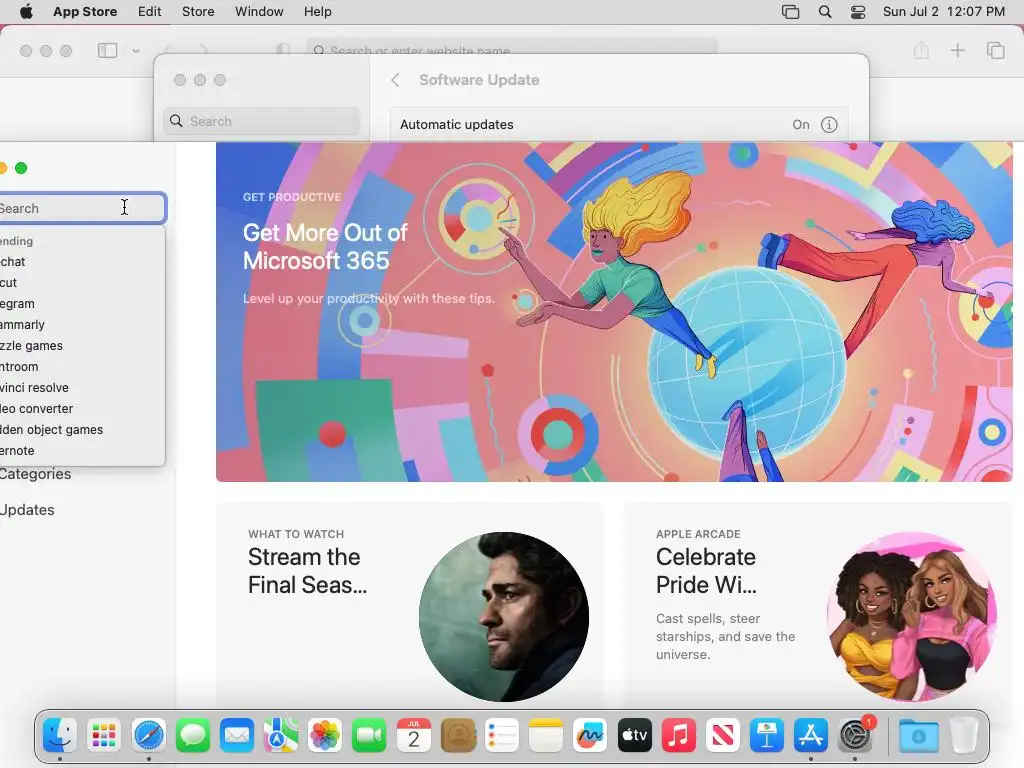Open Spotlight search in menu bar
Viewport: 1024px width, 768px height.
coord(825,12)
